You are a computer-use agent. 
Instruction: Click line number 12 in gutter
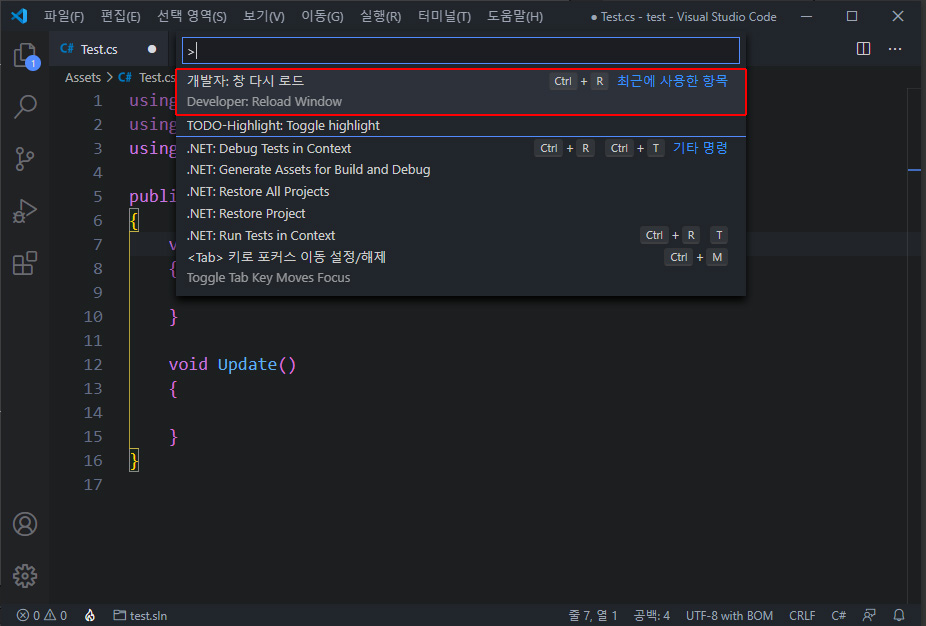click(93, 364)
